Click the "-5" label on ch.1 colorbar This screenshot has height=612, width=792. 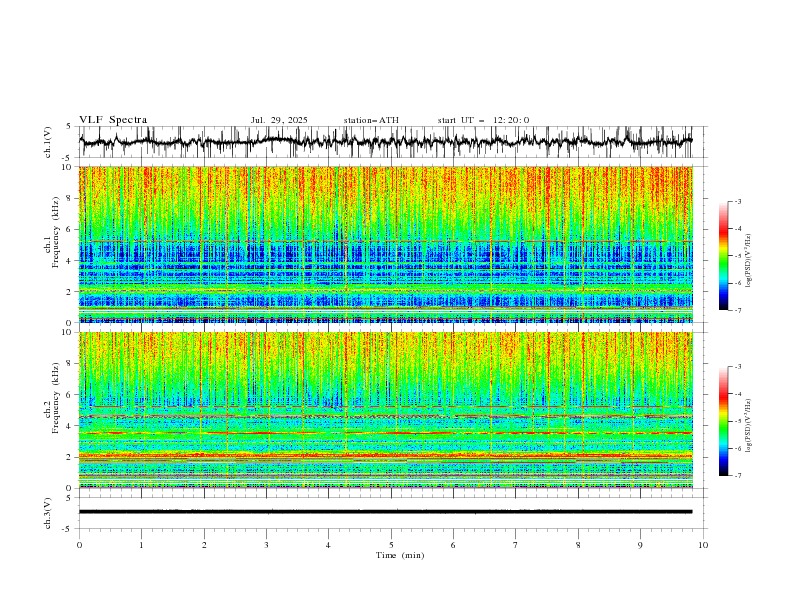pyautogui.click(x=738, y=256)
